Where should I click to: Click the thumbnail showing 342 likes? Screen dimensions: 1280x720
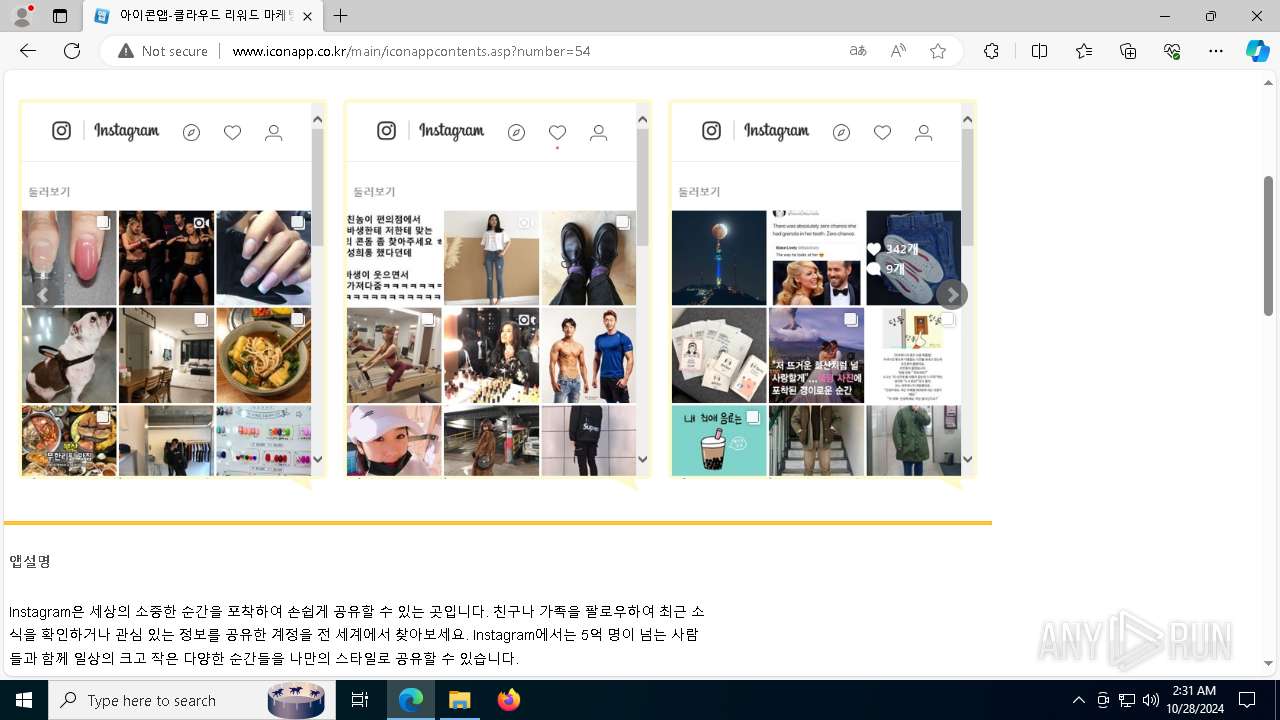[913, 258]
